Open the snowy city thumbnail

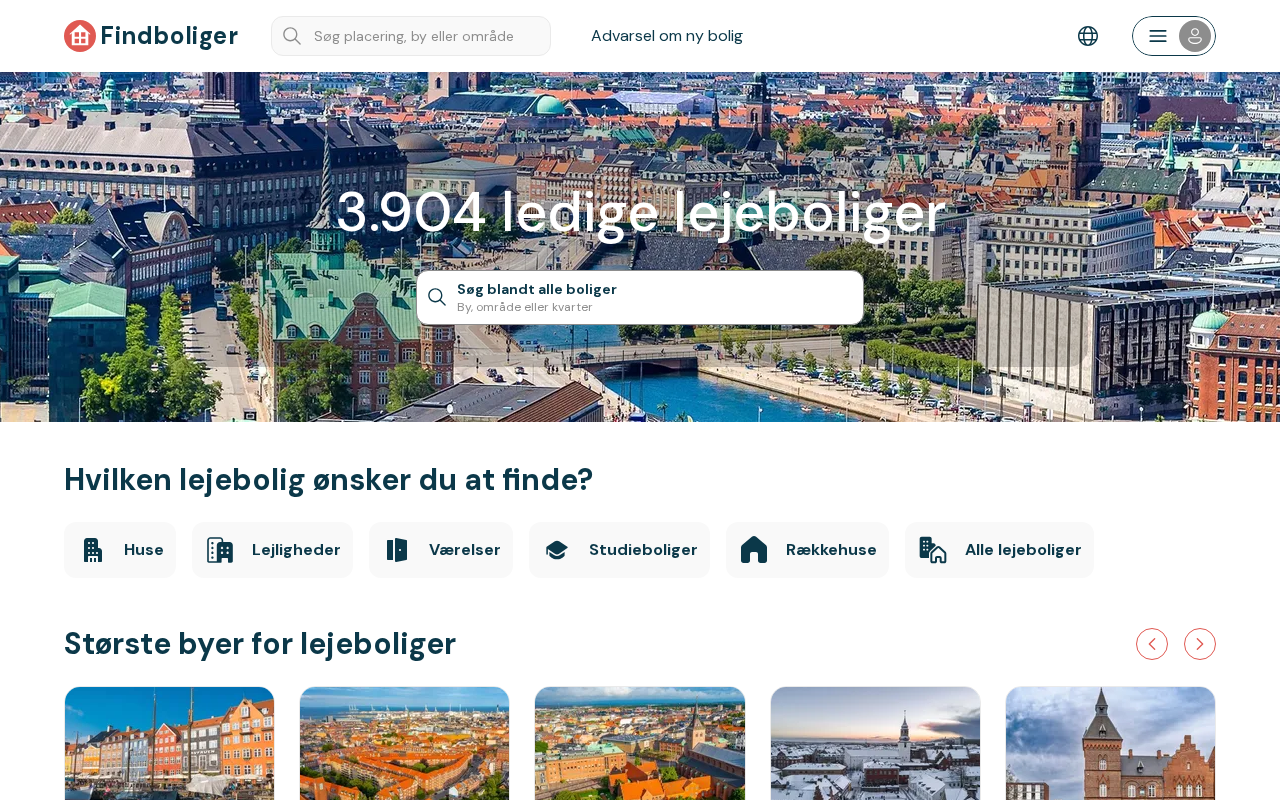click(875, 743)
